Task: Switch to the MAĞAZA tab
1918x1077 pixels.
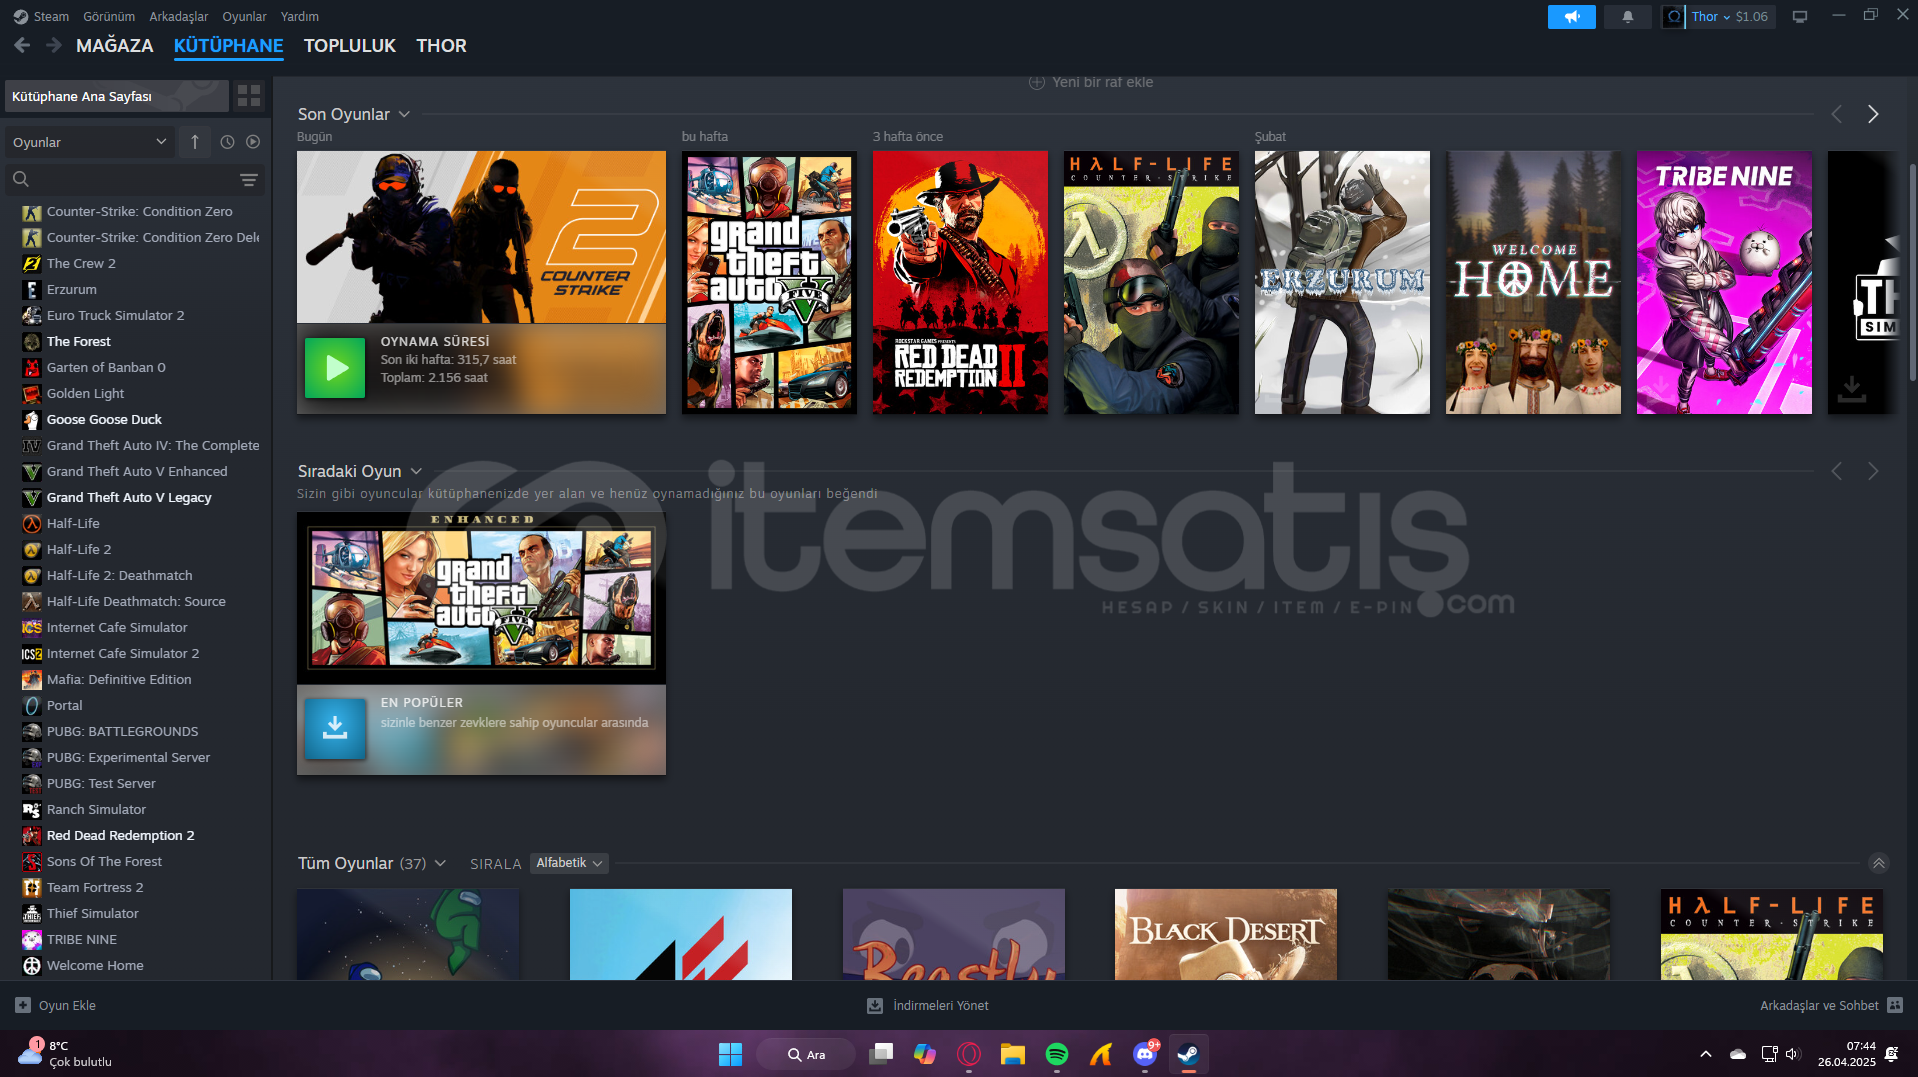Action: coord(115,46)
